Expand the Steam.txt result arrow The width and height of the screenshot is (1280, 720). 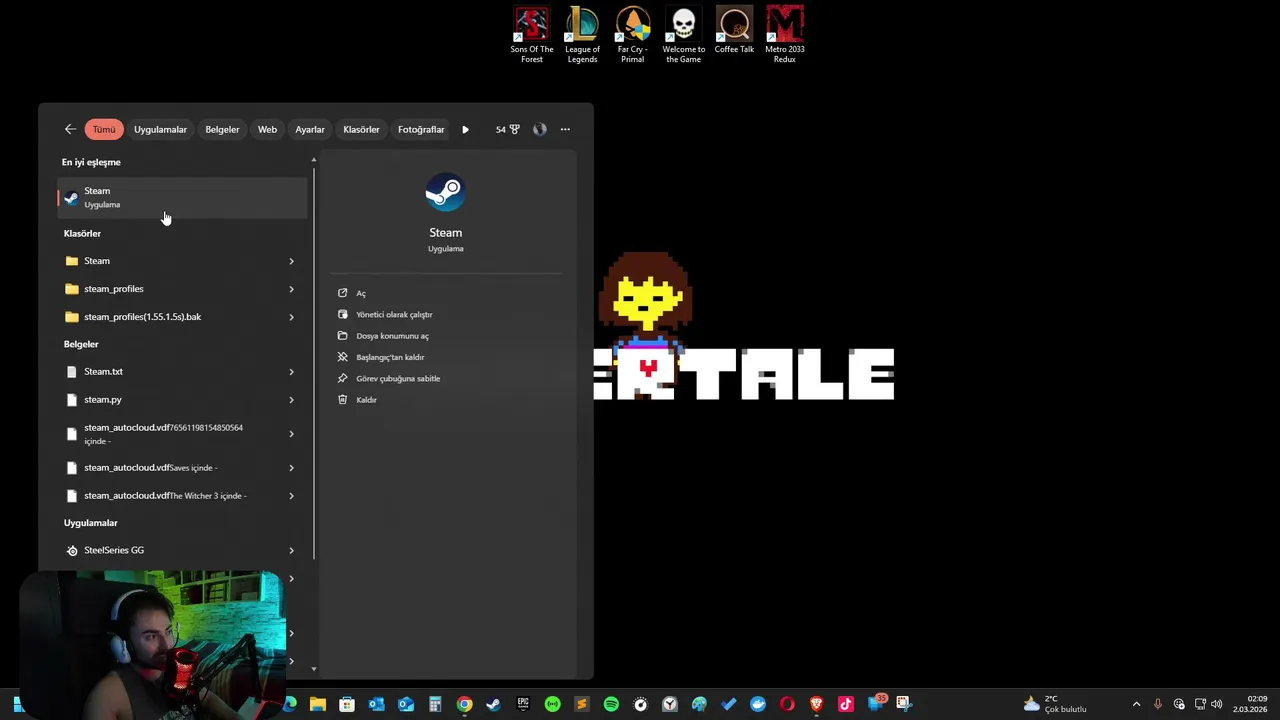coord(291,372)
